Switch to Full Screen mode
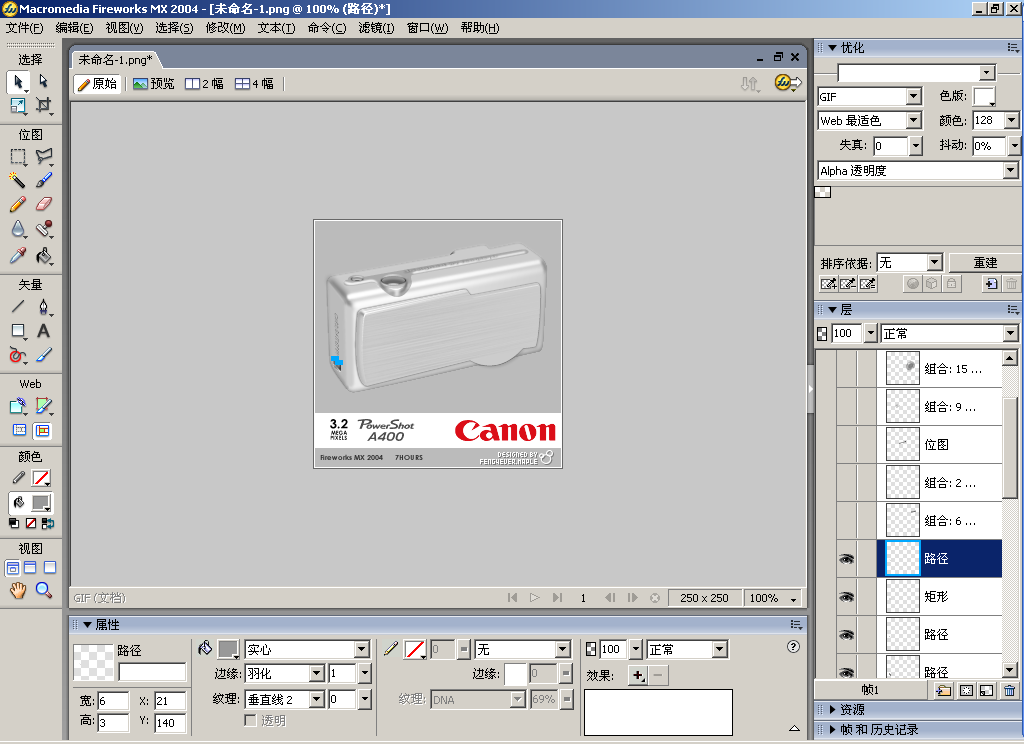Screen dimensions: 1024x744 (50, 568)
